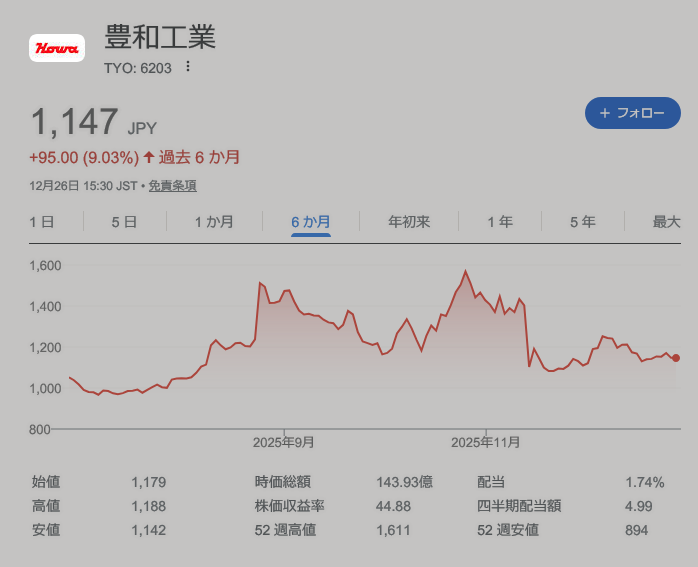Show the 最大 maximum range
Screen dimensions: 698x567
[x=666, y=222]
